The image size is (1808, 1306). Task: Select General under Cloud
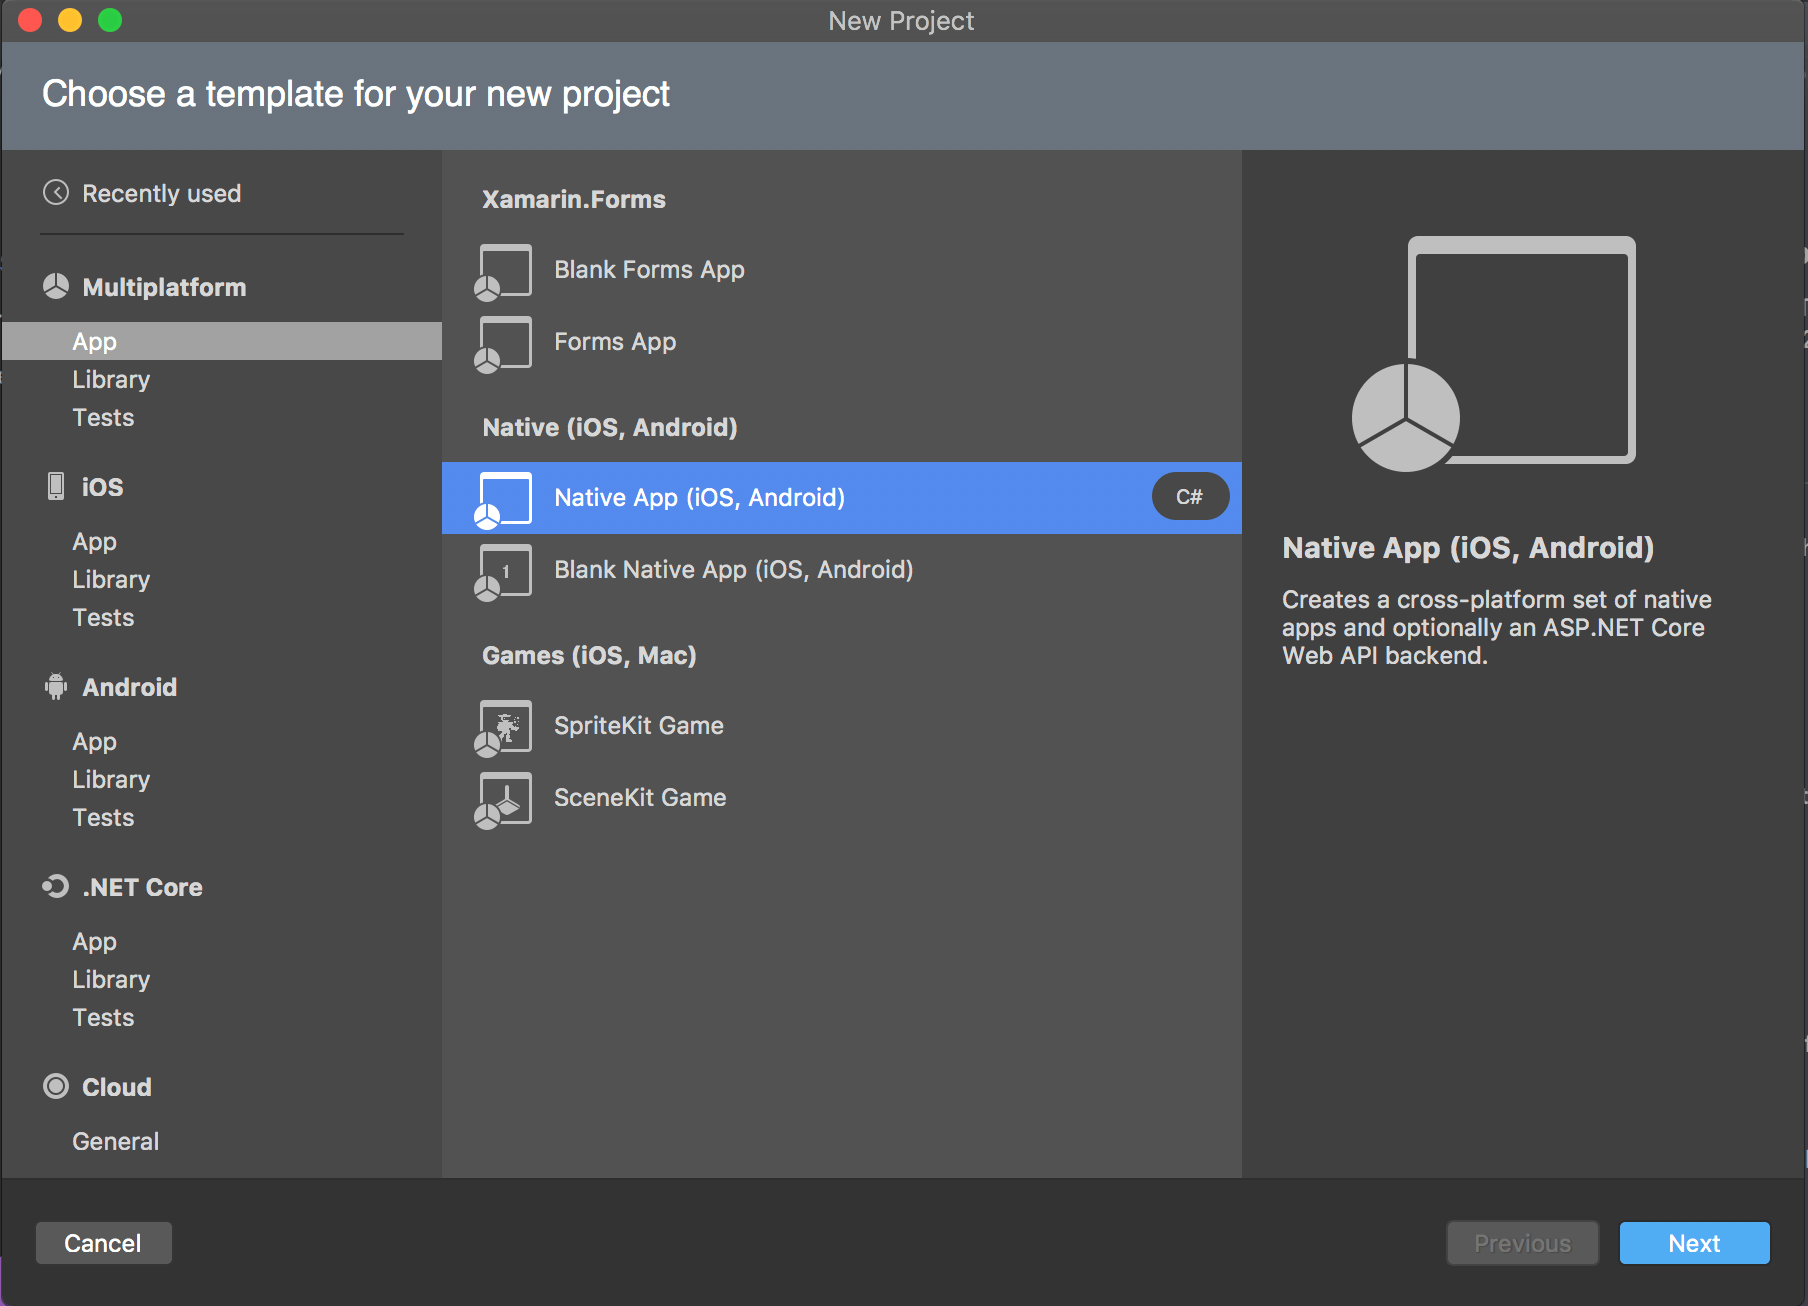click(x=115, y=1140)
